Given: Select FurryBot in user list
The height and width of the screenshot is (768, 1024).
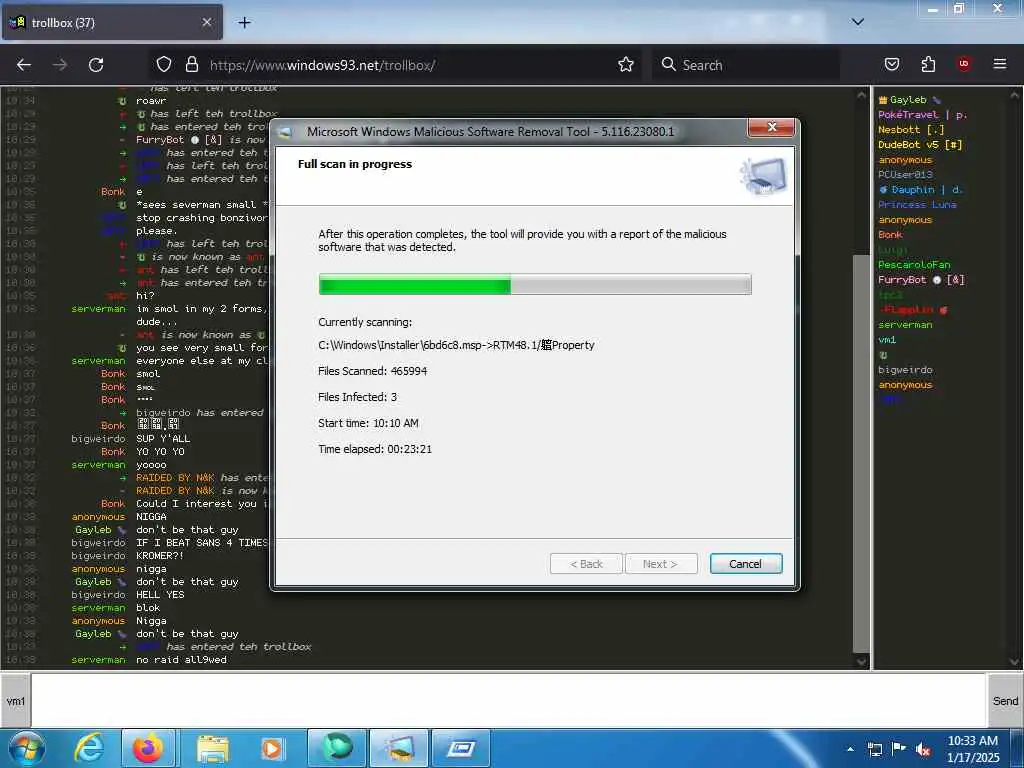Looking at the screenshot, I should click(x=921, y=280).
